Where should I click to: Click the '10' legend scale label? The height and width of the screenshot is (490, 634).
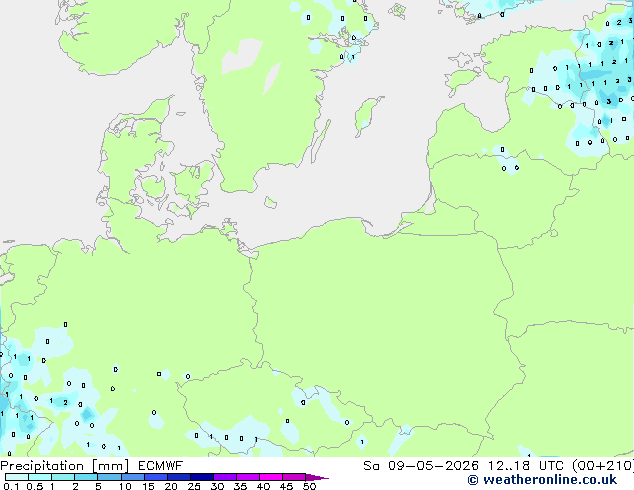[x=125, y=486]
